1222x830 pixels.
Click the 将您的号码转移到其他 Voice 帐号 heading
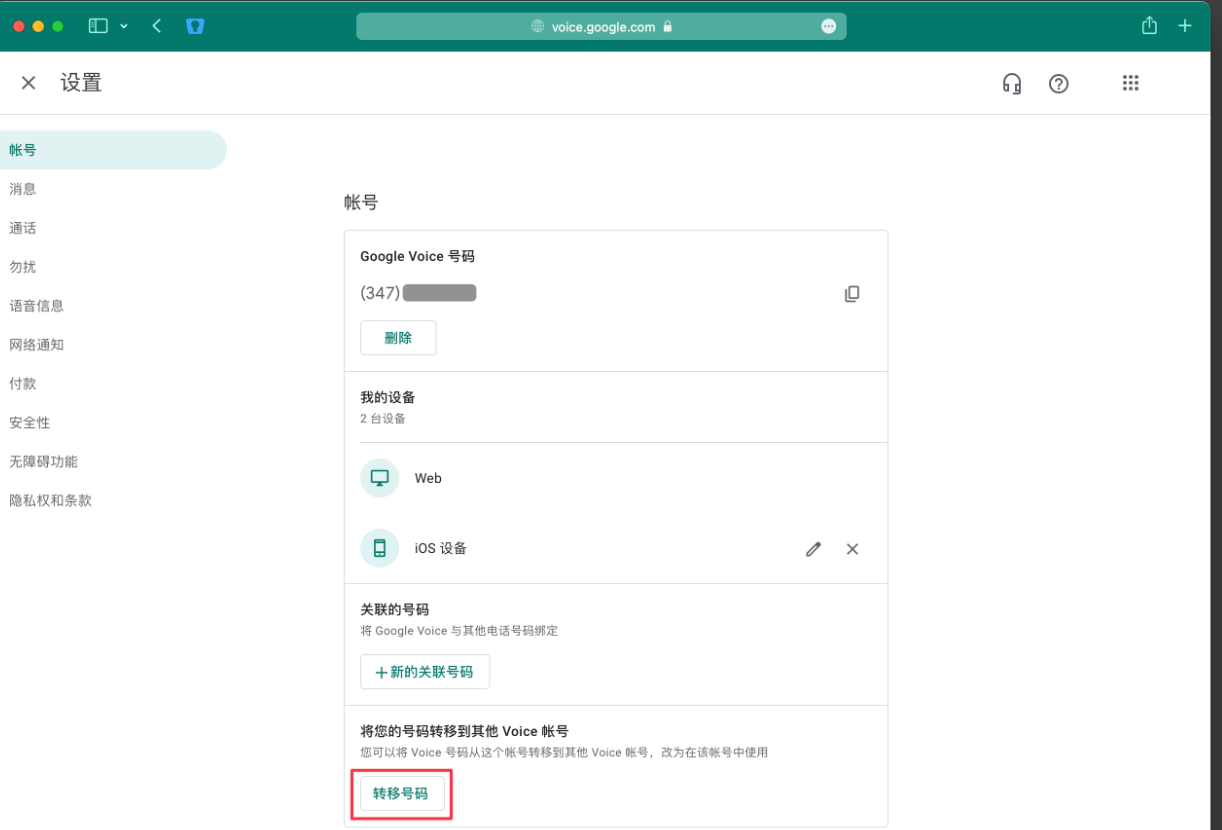point(465,731)
